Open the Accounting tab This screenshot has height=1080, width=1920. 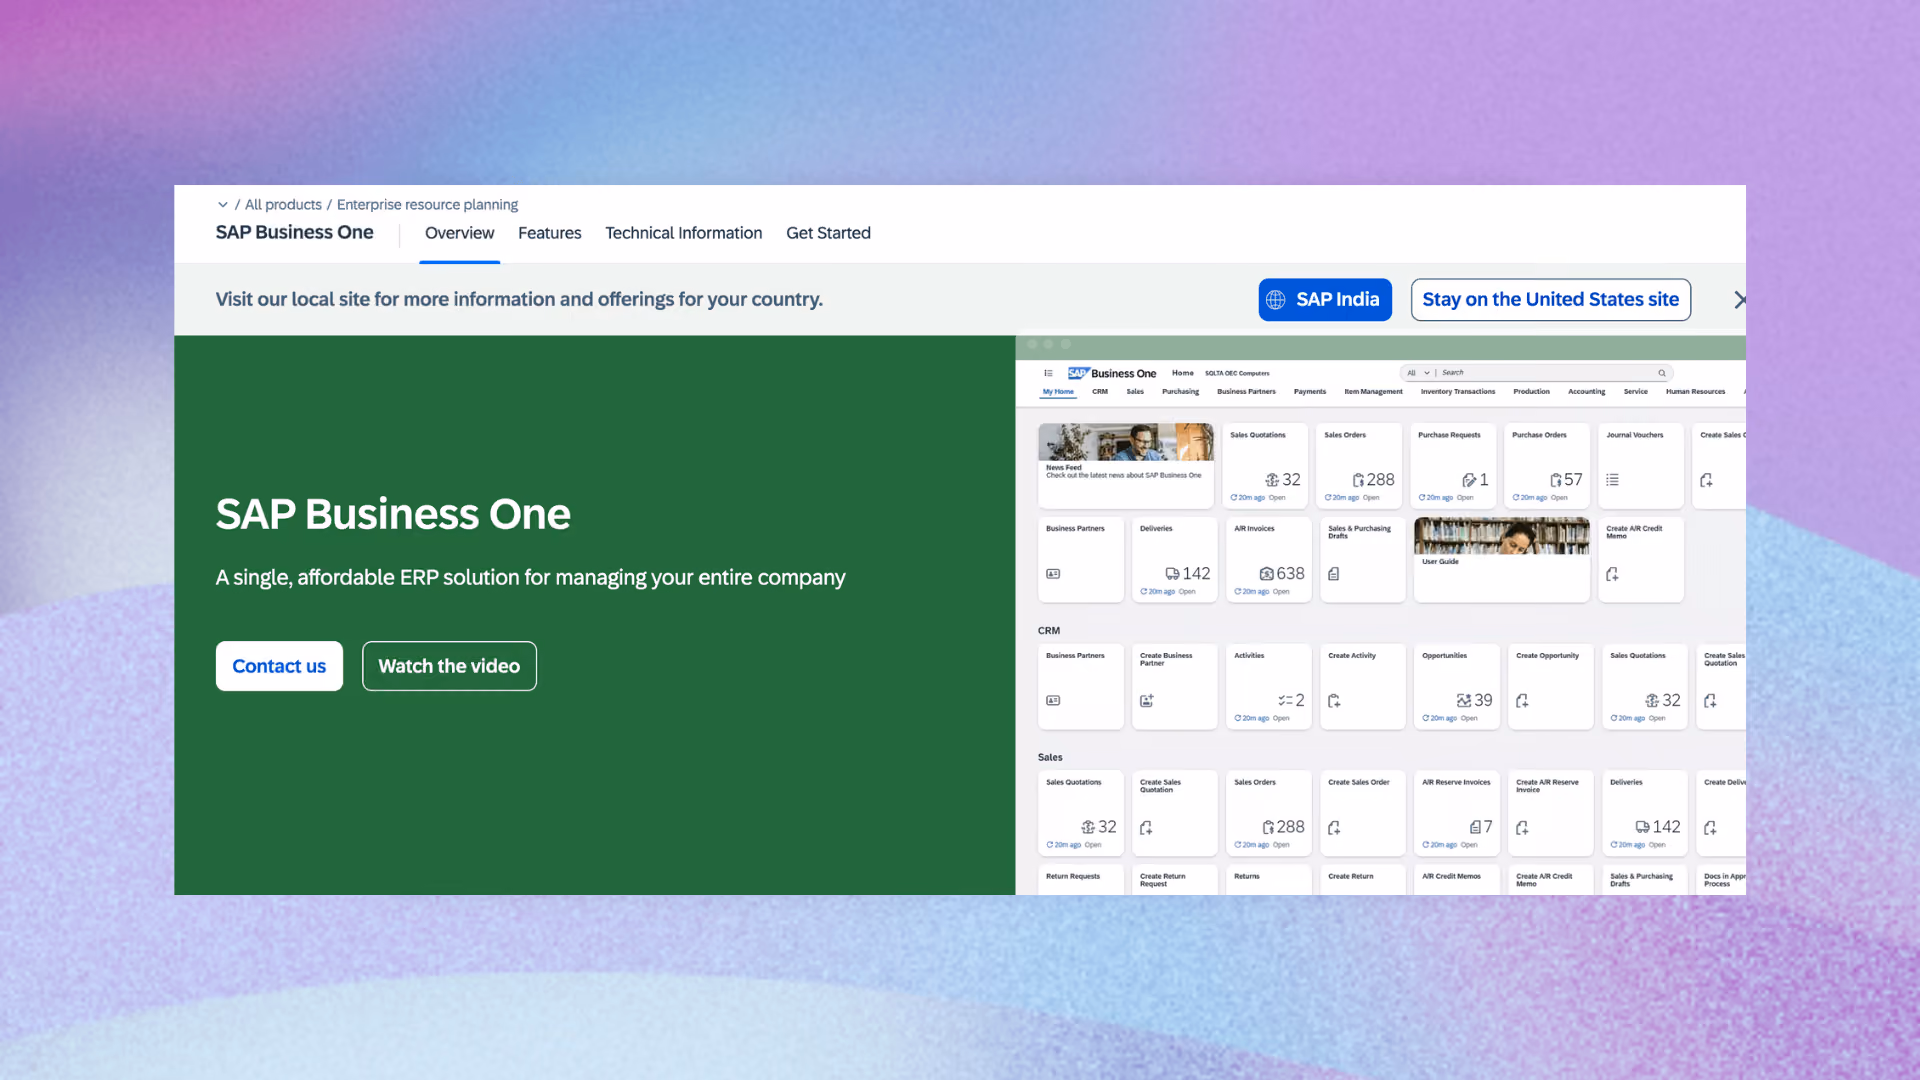click(x=1586, y=392)
